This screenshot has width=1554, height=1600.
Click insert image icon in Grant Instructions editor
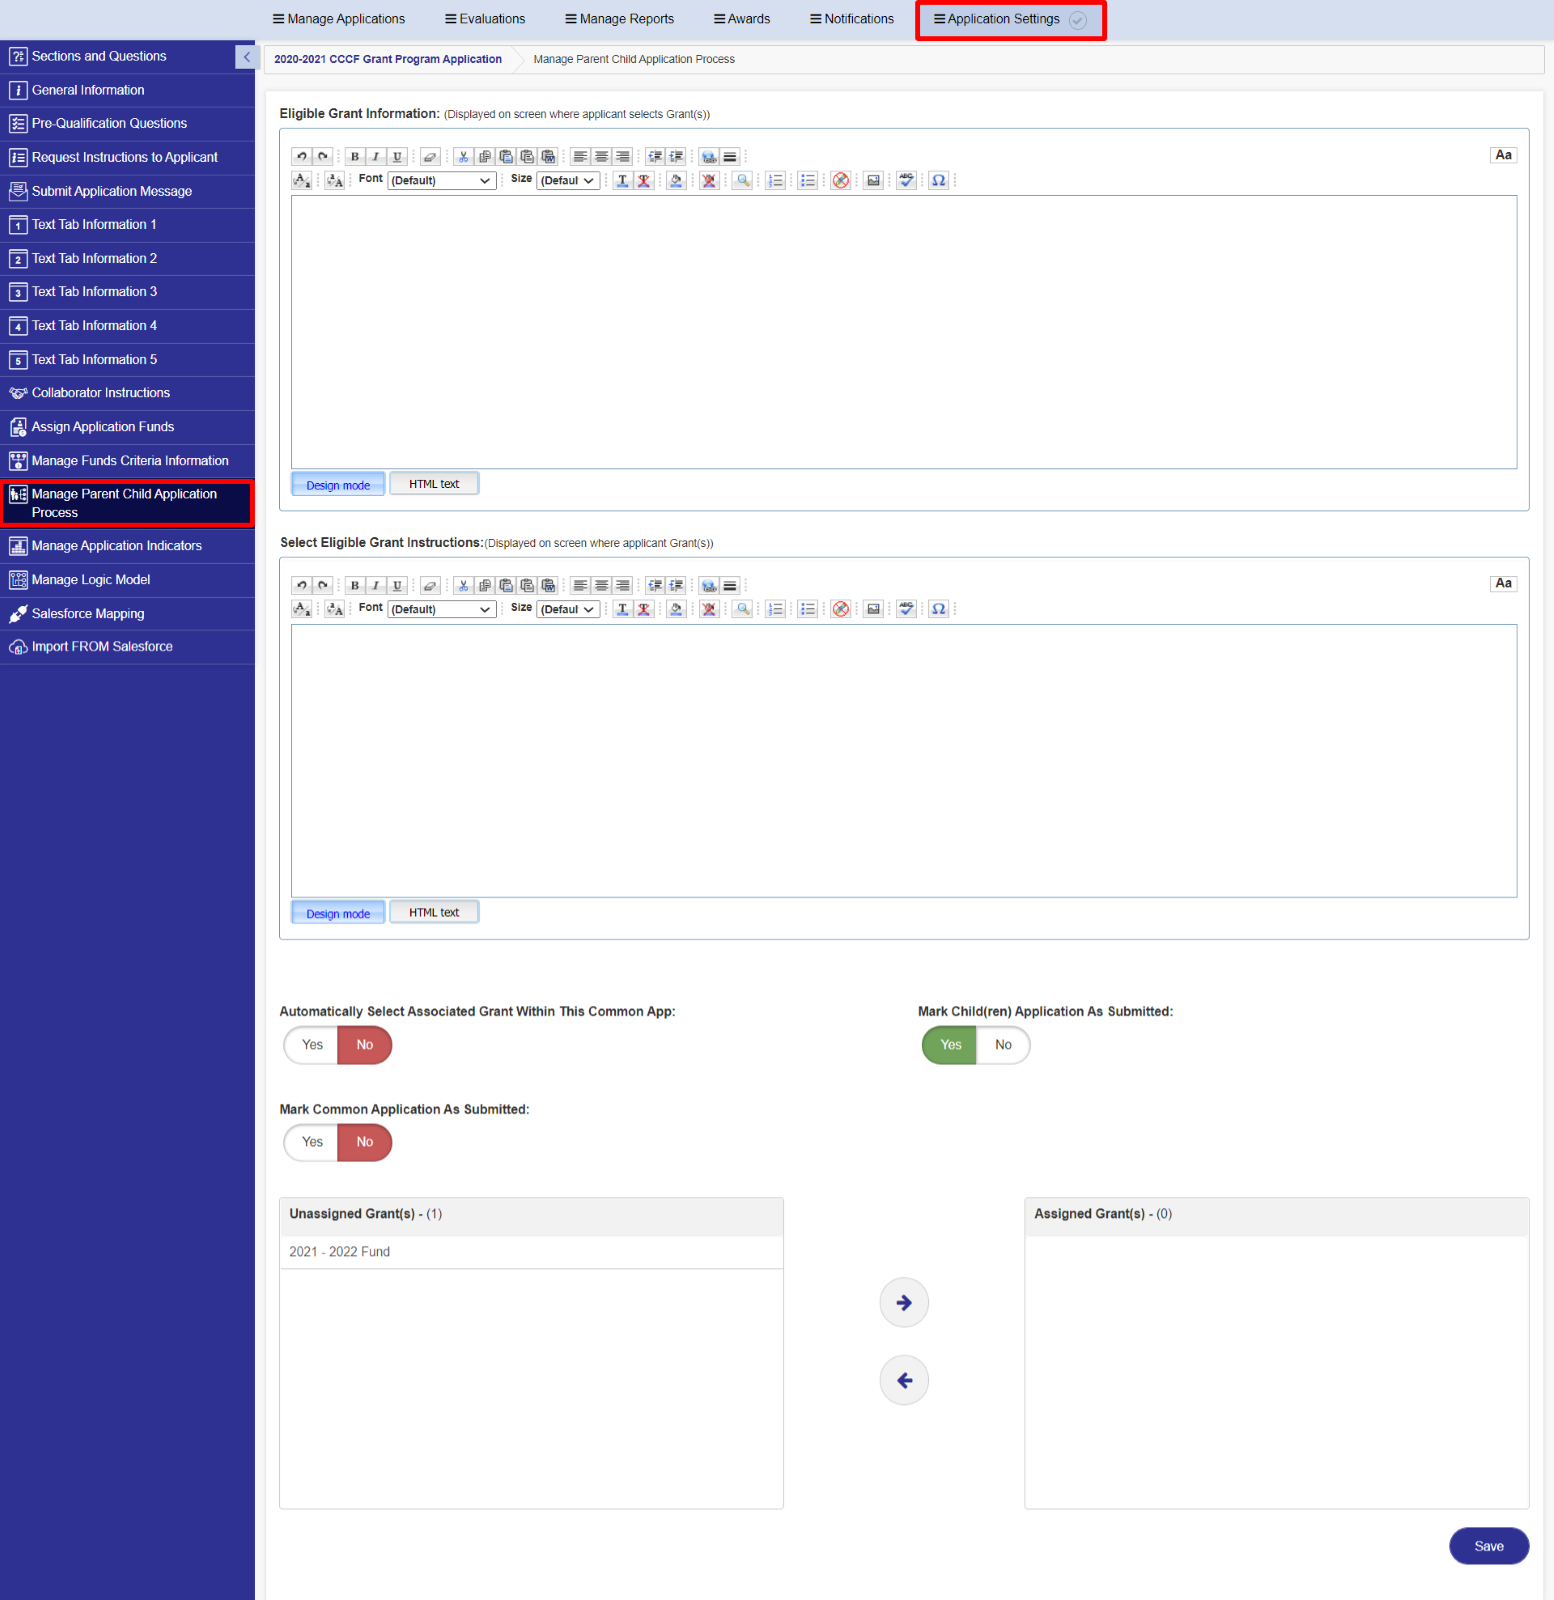click(873, 609)
